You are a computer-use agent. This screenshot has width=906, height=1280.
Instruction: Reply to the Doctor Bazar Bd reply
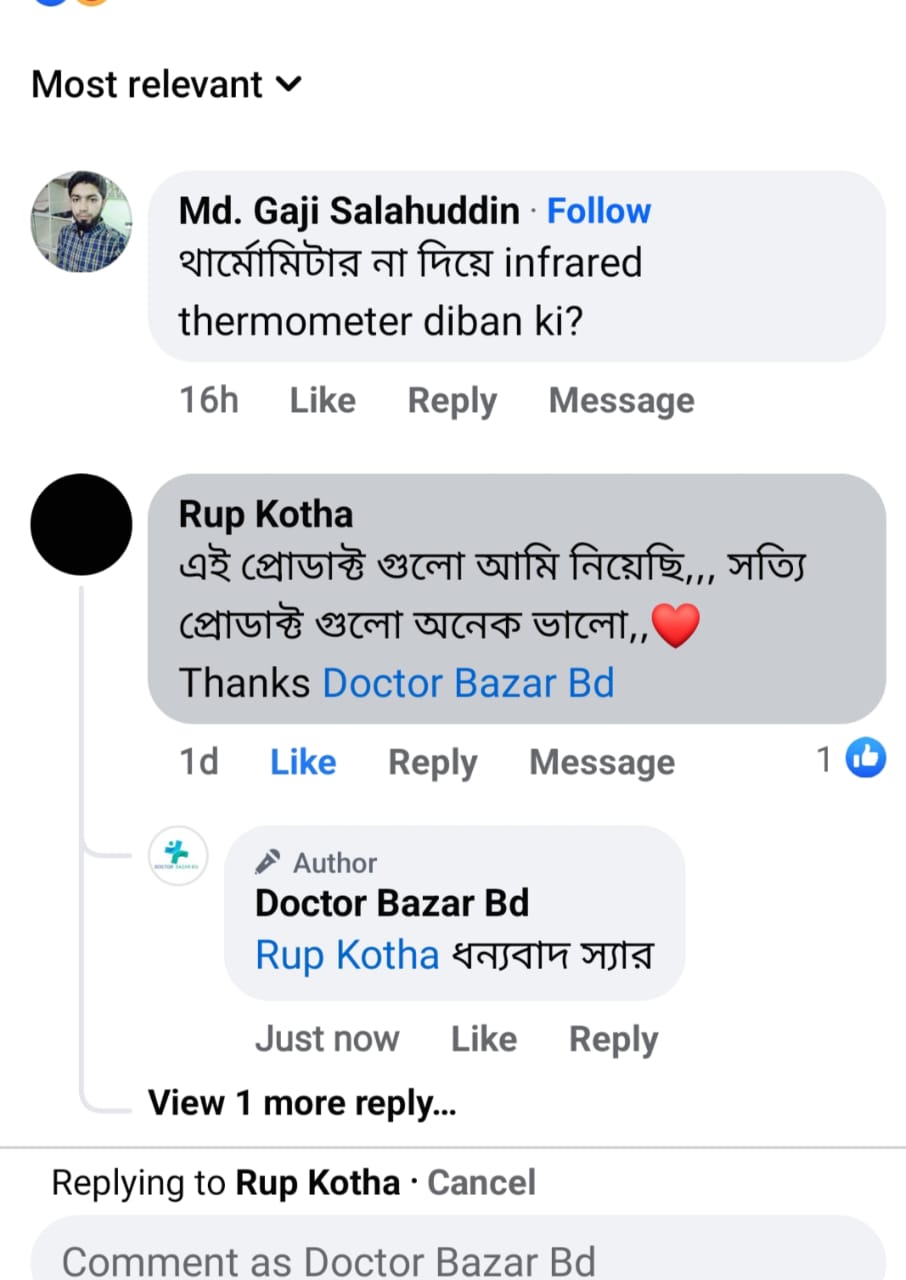pyautogui.click(x=613, y=1040)
